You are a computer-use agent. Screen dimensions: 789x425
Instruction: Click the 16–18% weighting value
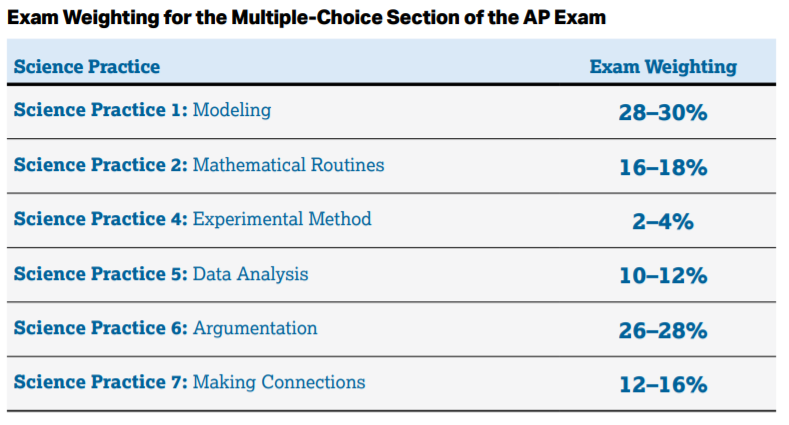tap(663, 167)
